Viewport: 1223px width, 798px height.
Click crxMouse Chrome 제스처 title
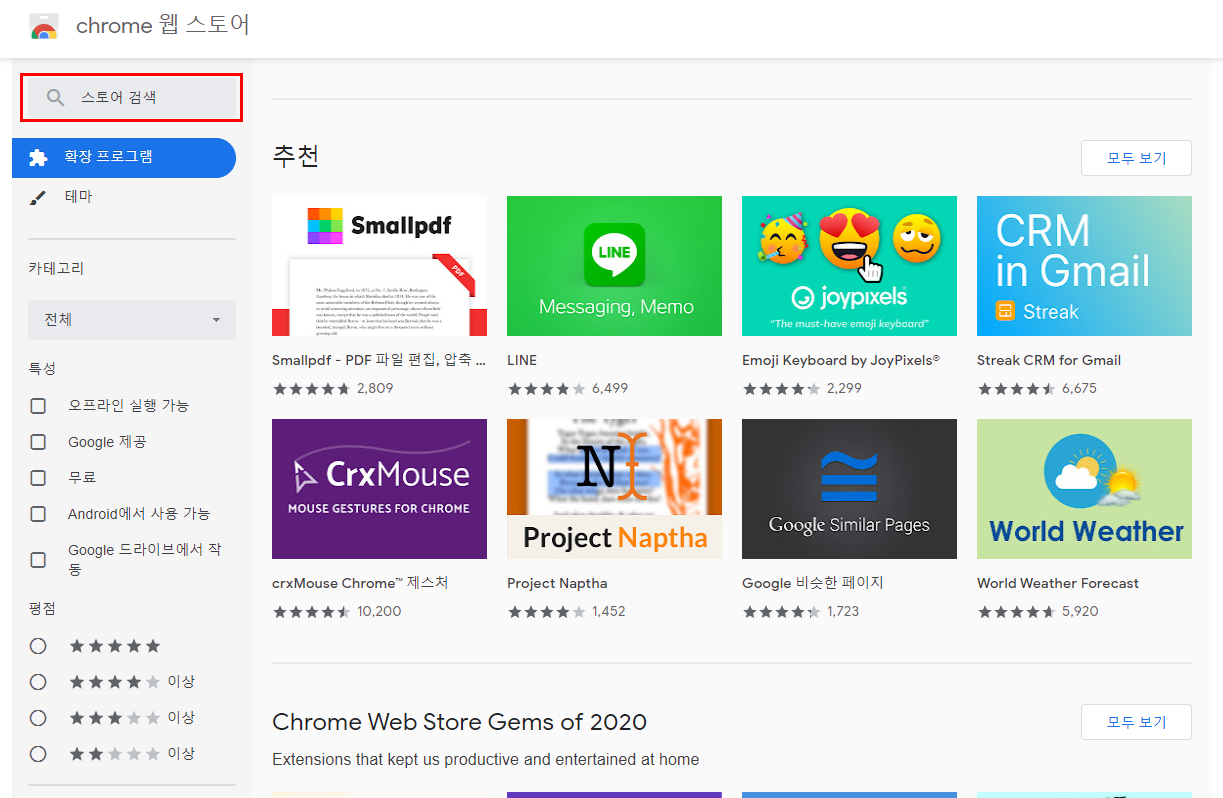[x=360, y=583]
